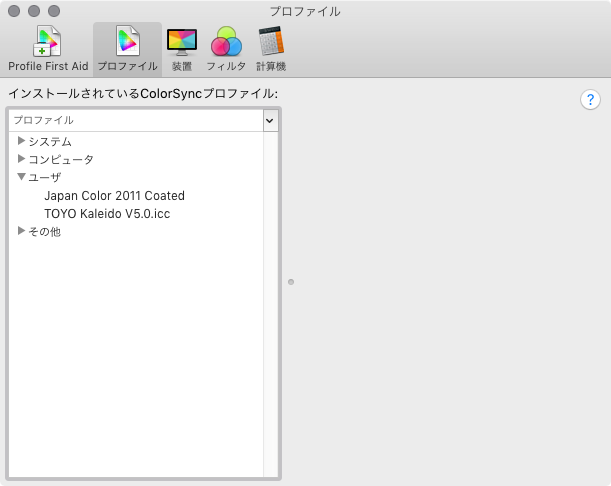Open the 計算機 calculator pane
This screenshot has width=611, height=486.
click(x=271, y=48)
